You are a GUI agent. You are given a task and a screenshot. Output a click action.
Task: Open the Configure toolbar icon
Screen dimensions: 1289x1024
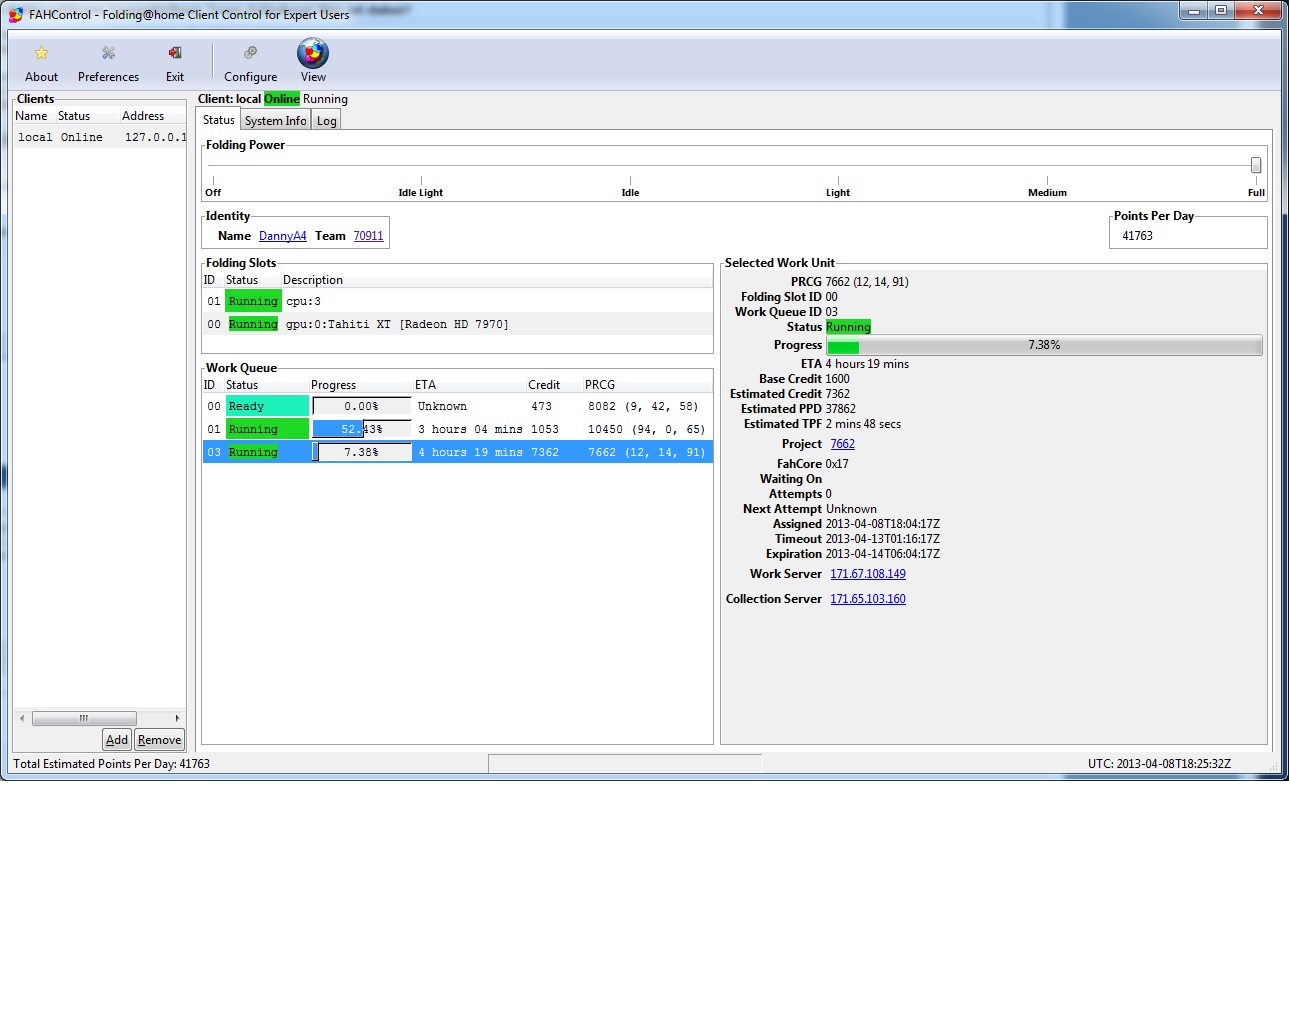coord(250,63)
